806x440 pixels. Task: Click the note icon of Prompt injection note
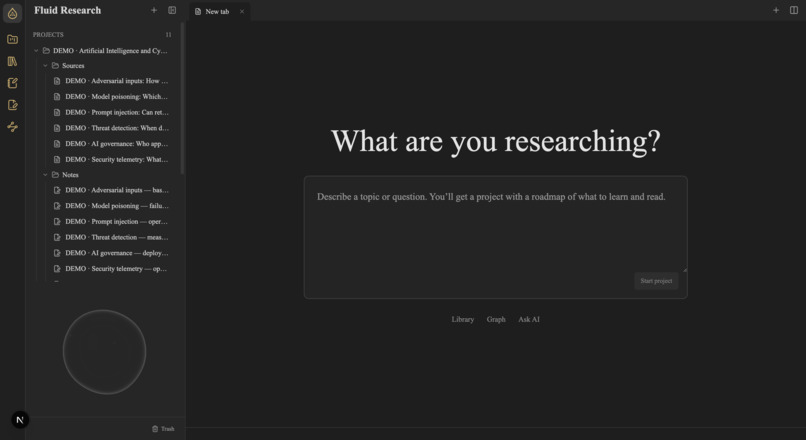coord(57,222)
